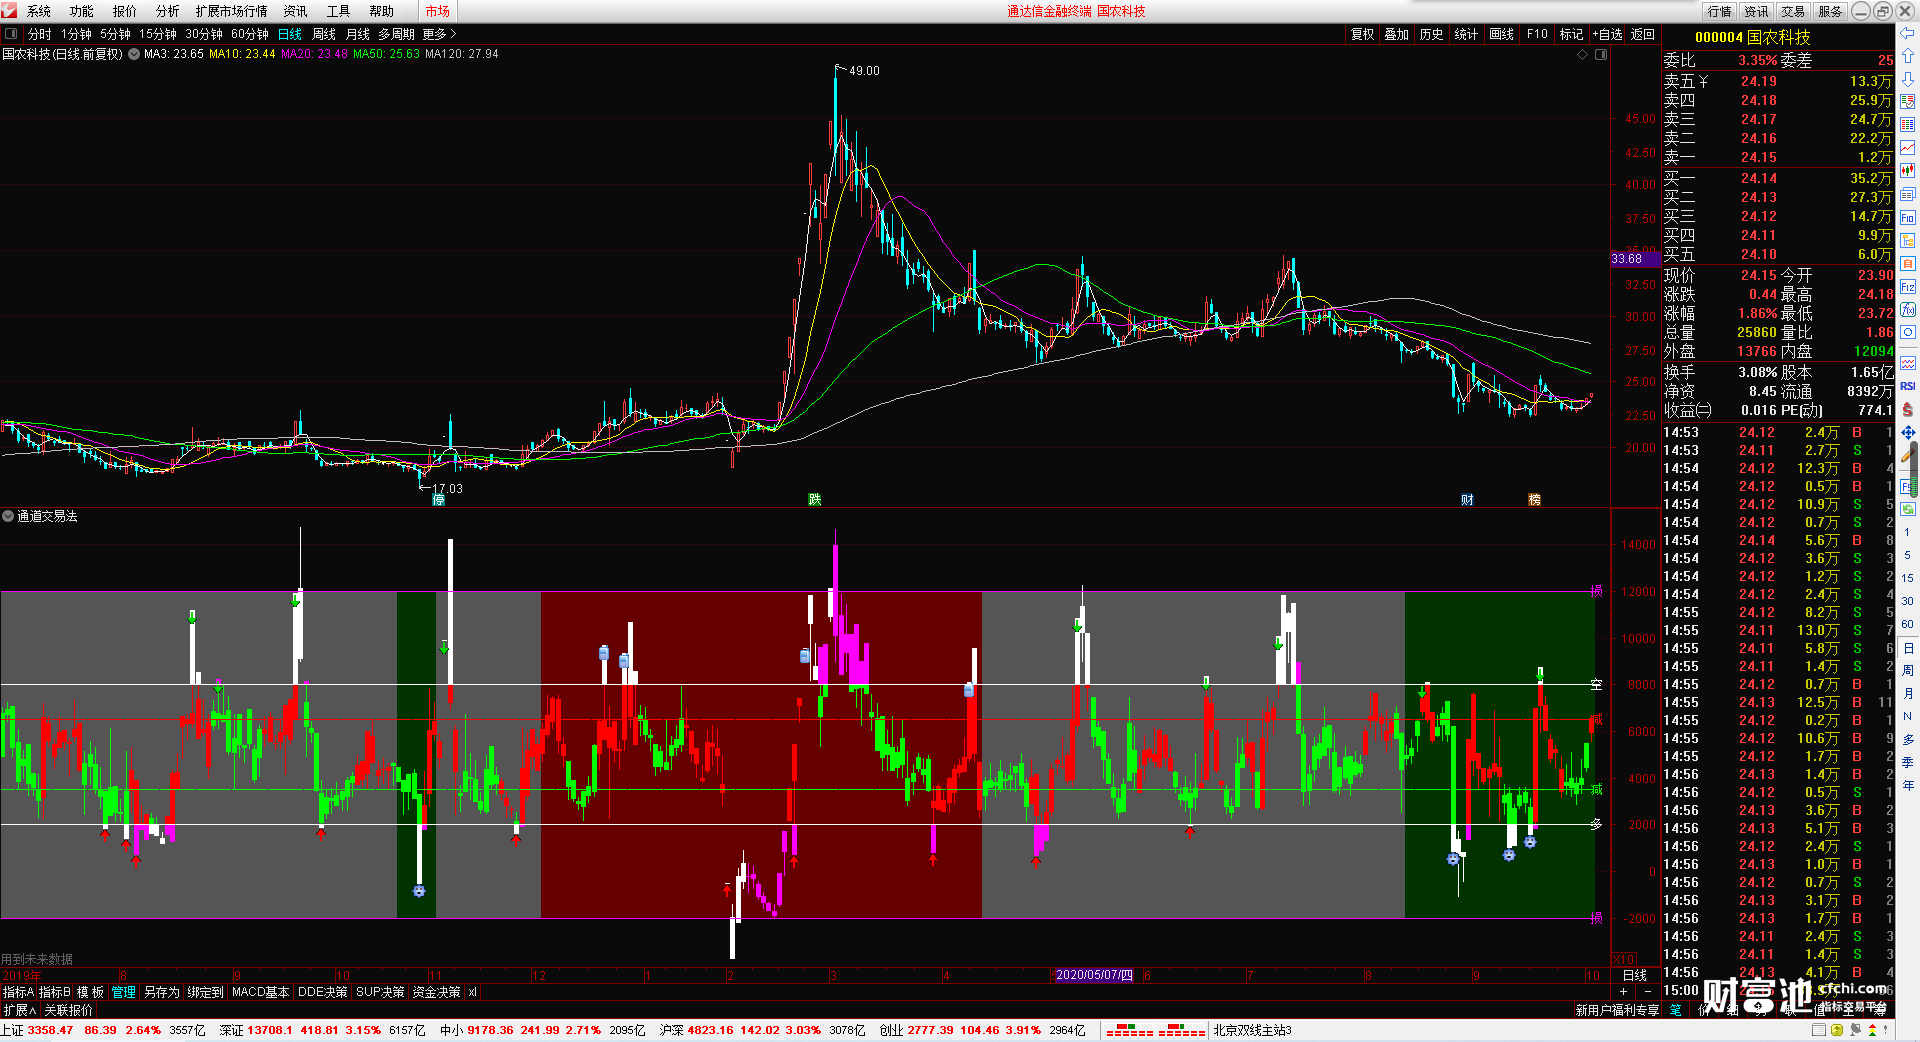Click the 行情 button at the top right
The width and height of the screenshot is (1920, 1042).
coord(1720,11)
